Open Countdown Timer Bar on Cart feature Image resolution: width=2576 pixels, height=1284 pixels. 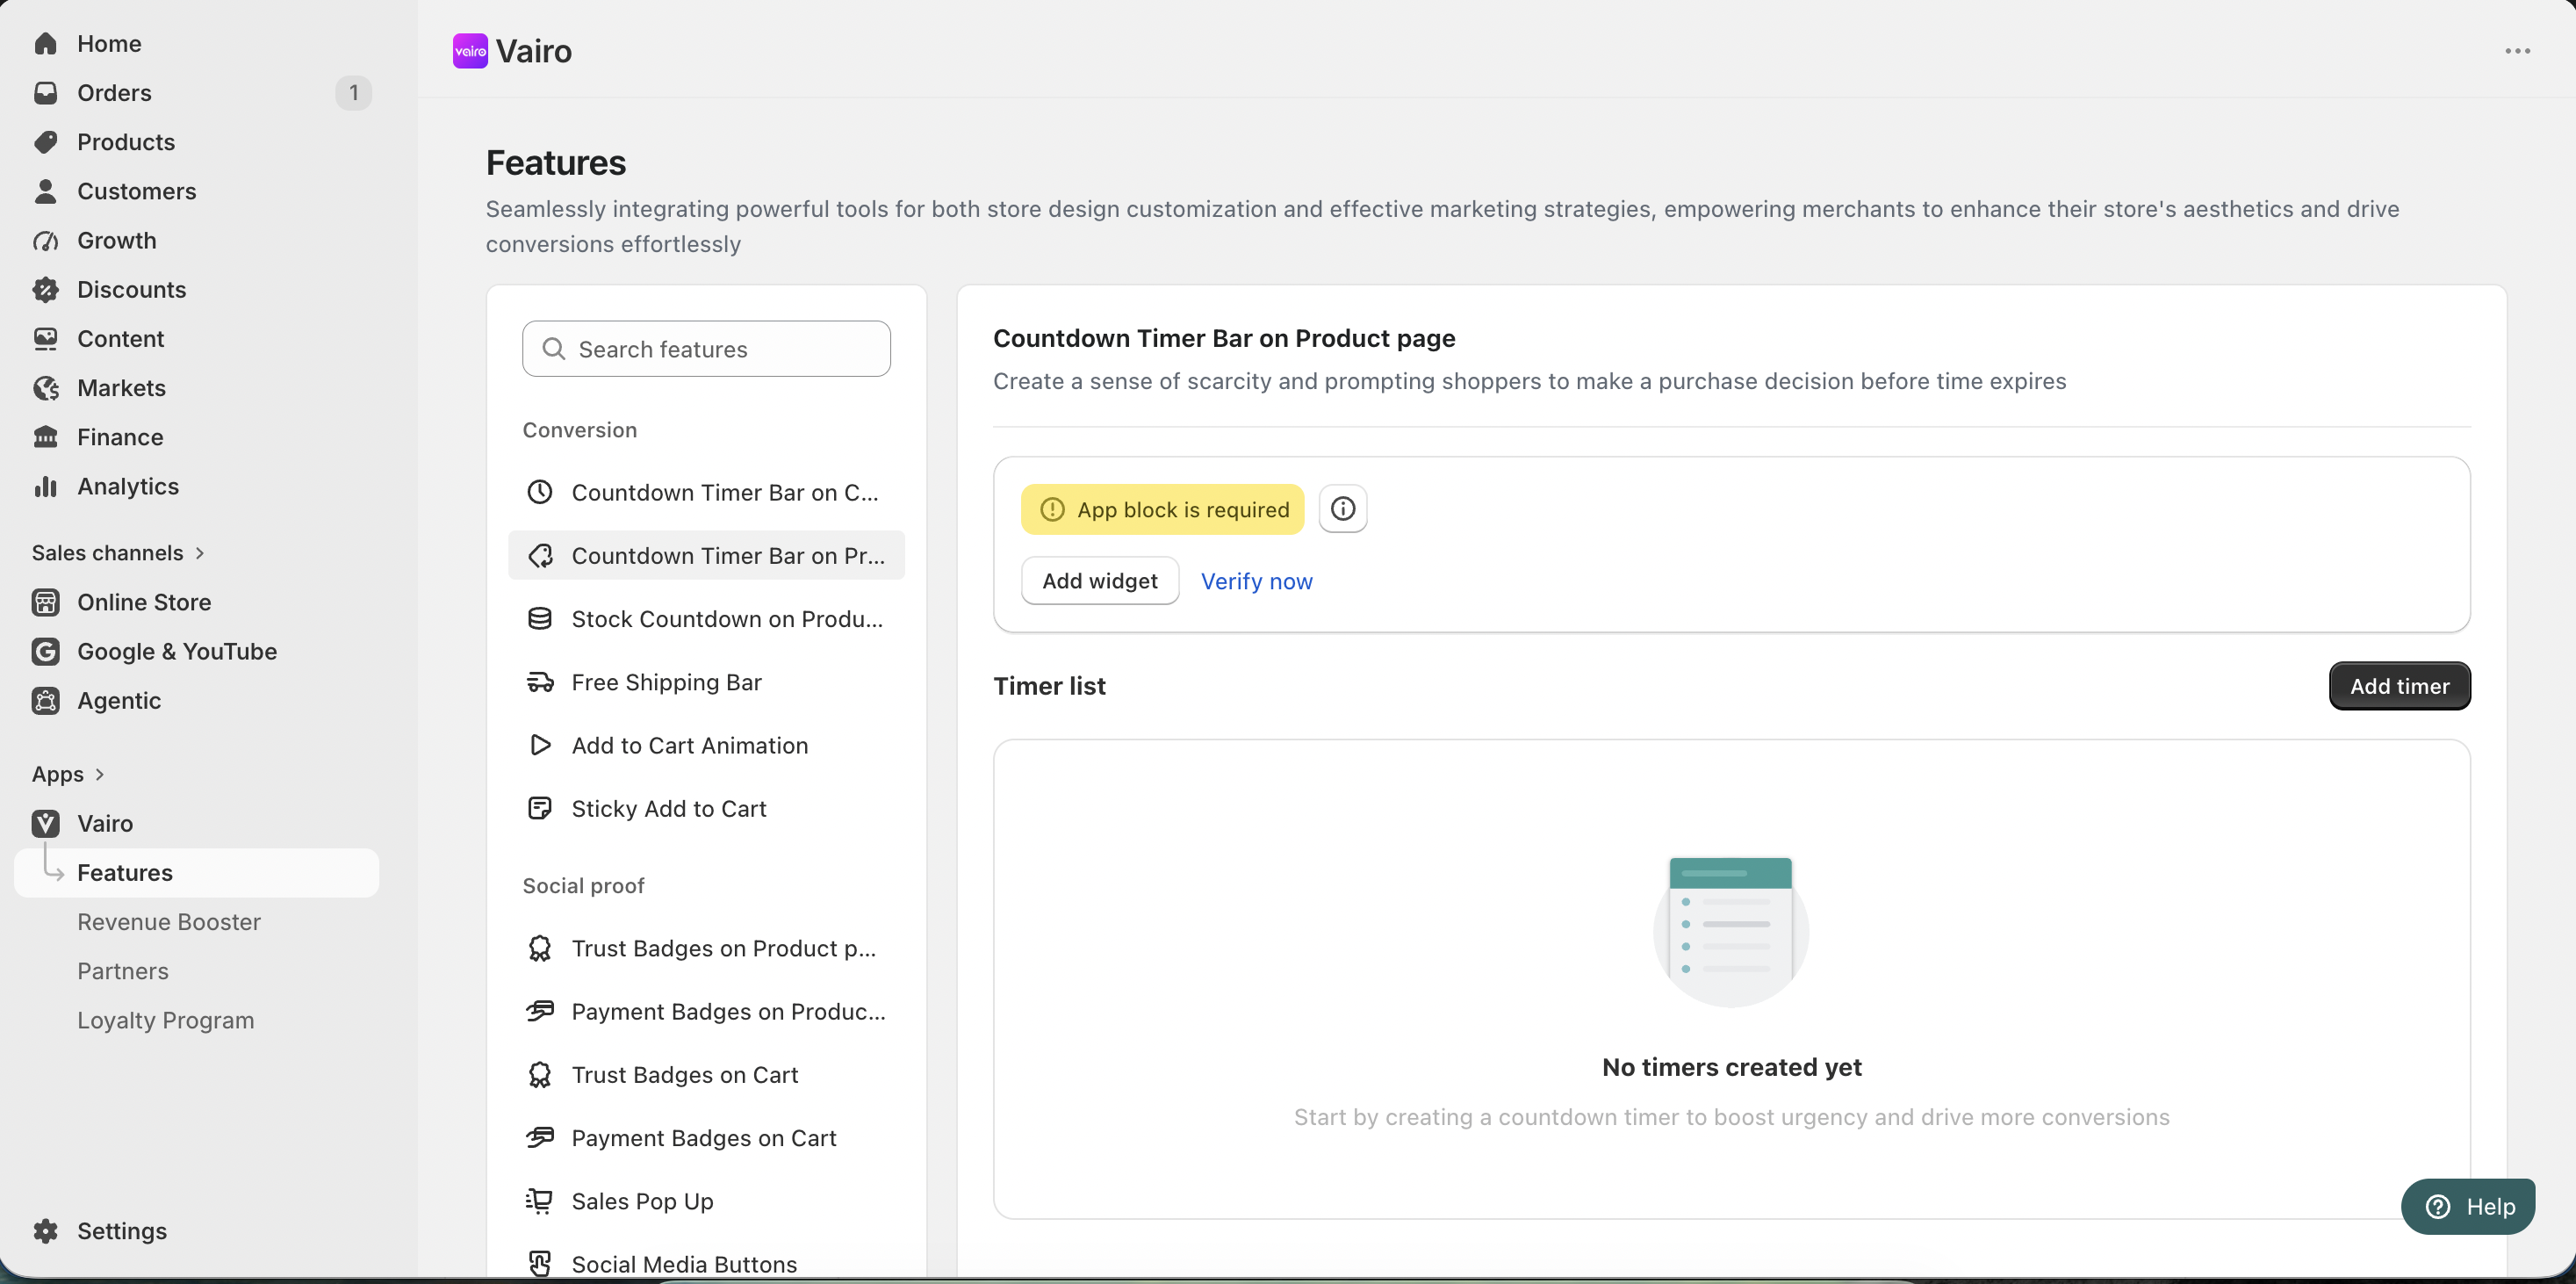click(x=706, y=492)
